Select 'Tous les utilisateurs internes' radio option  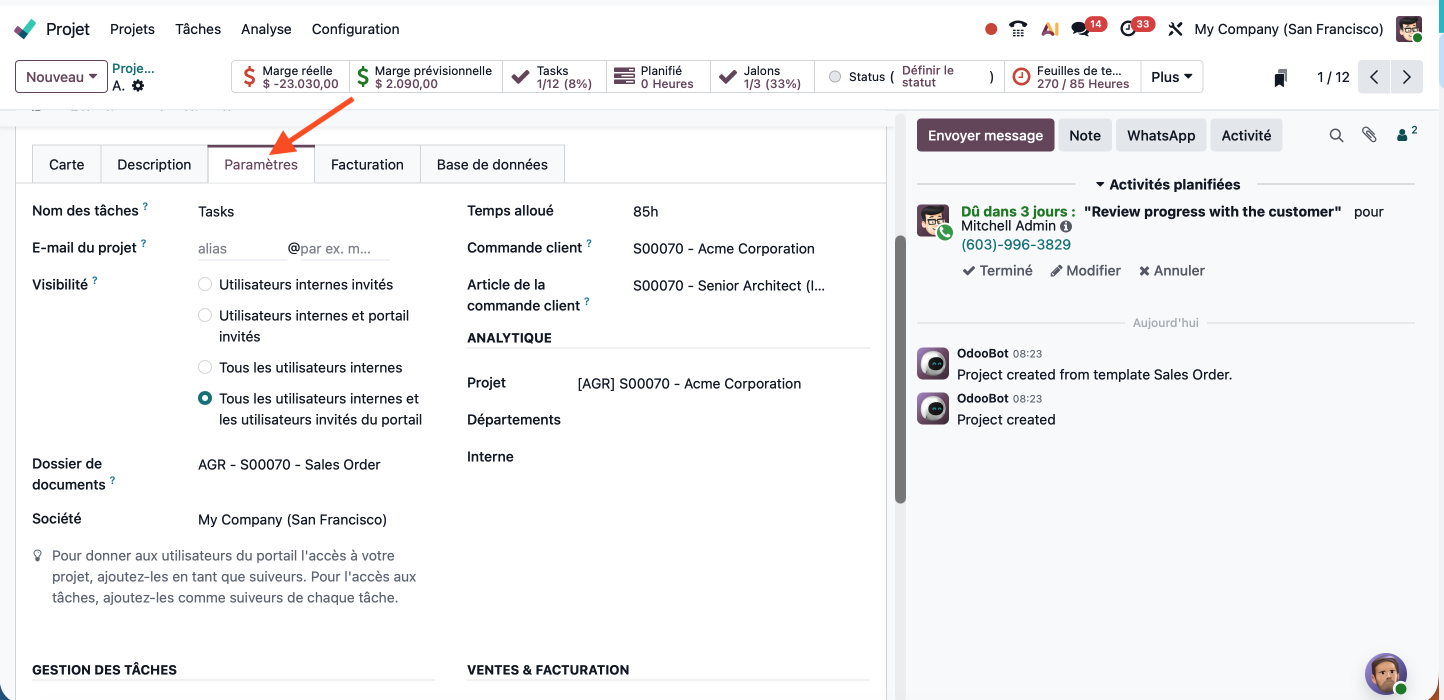[205, 368]
